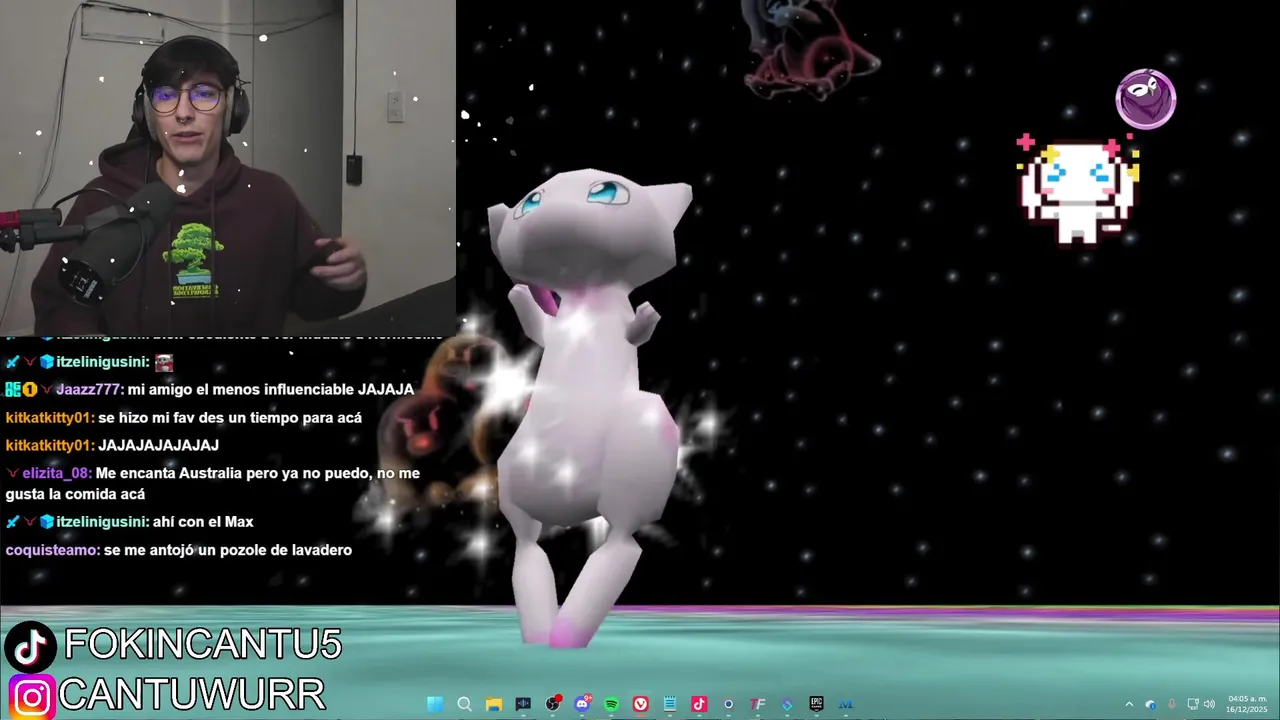This screenshot has height=720, width=1280.
Task: Click the FOKINCANTU5 handle text
Action: coord(203,645)
